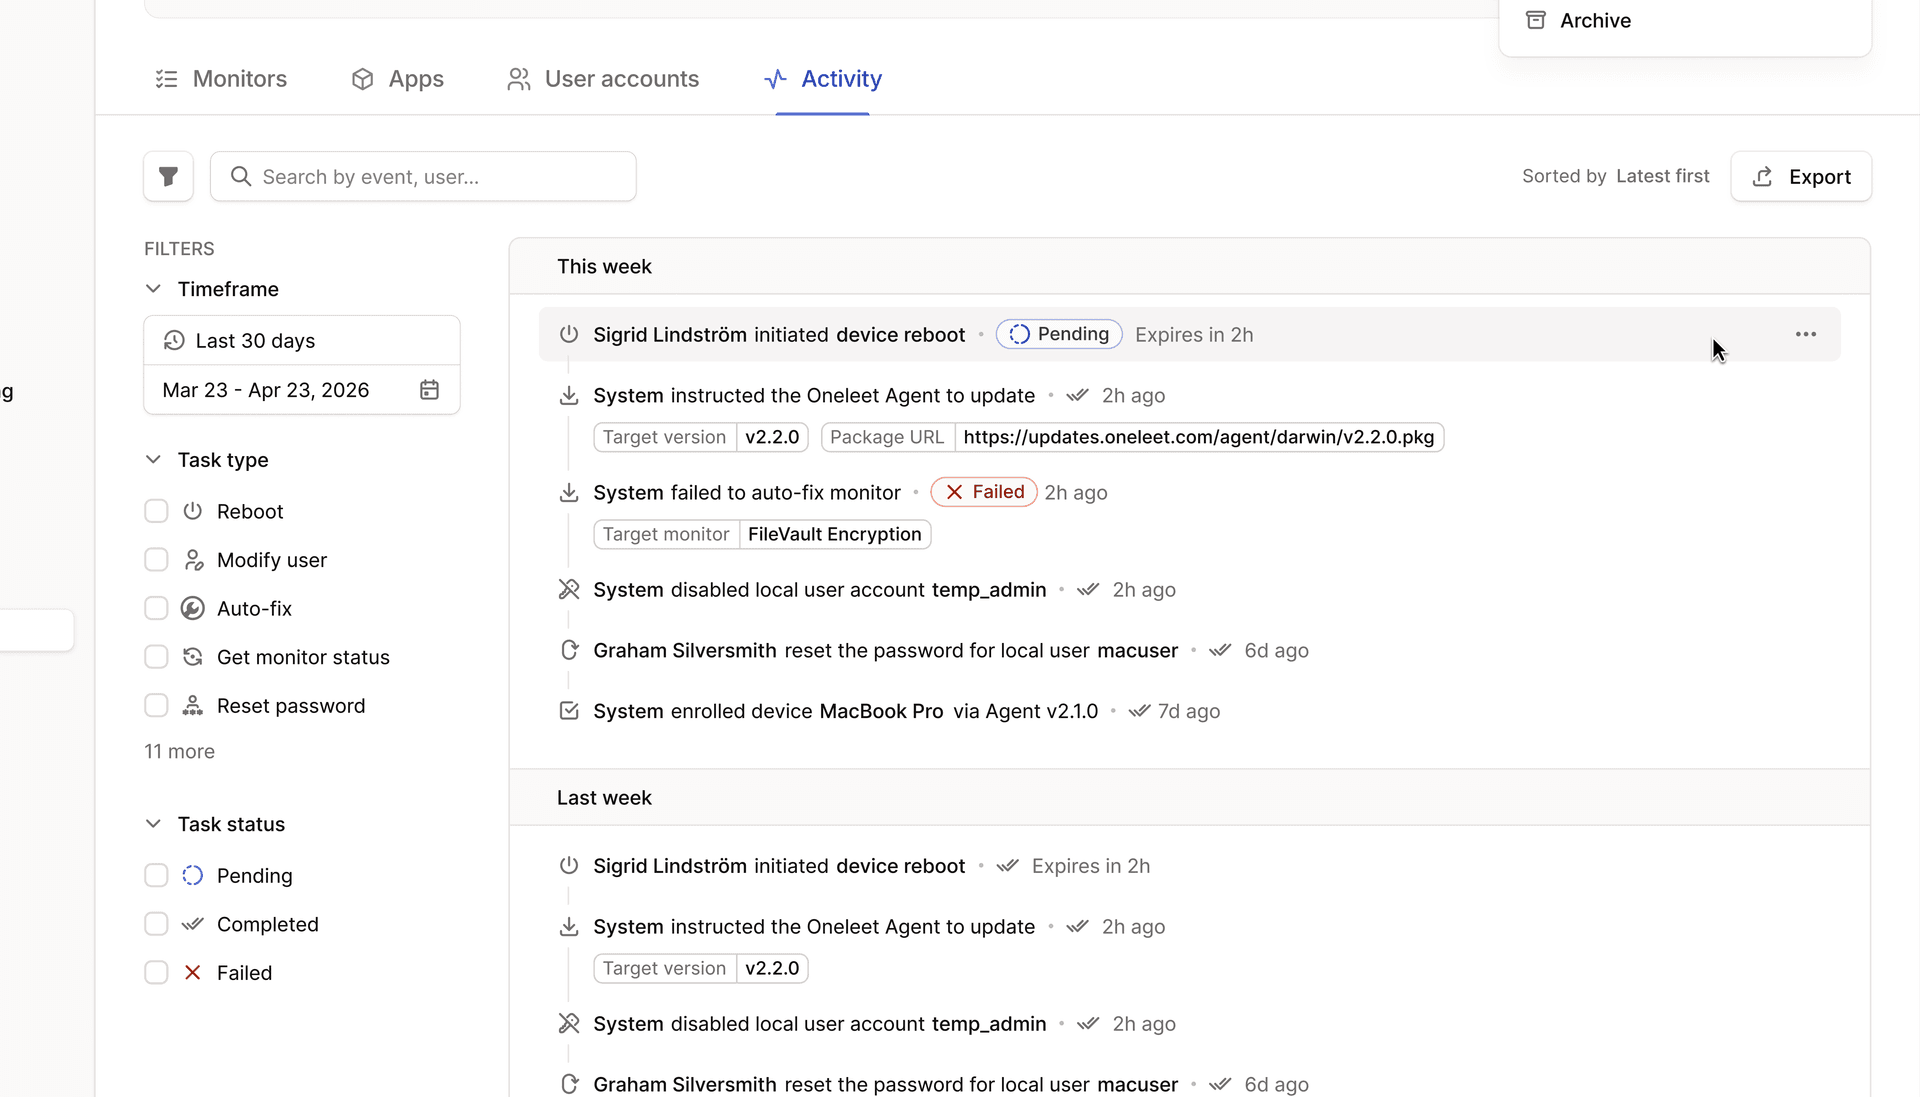Collapse the Task status section

(x=153, y=823)
